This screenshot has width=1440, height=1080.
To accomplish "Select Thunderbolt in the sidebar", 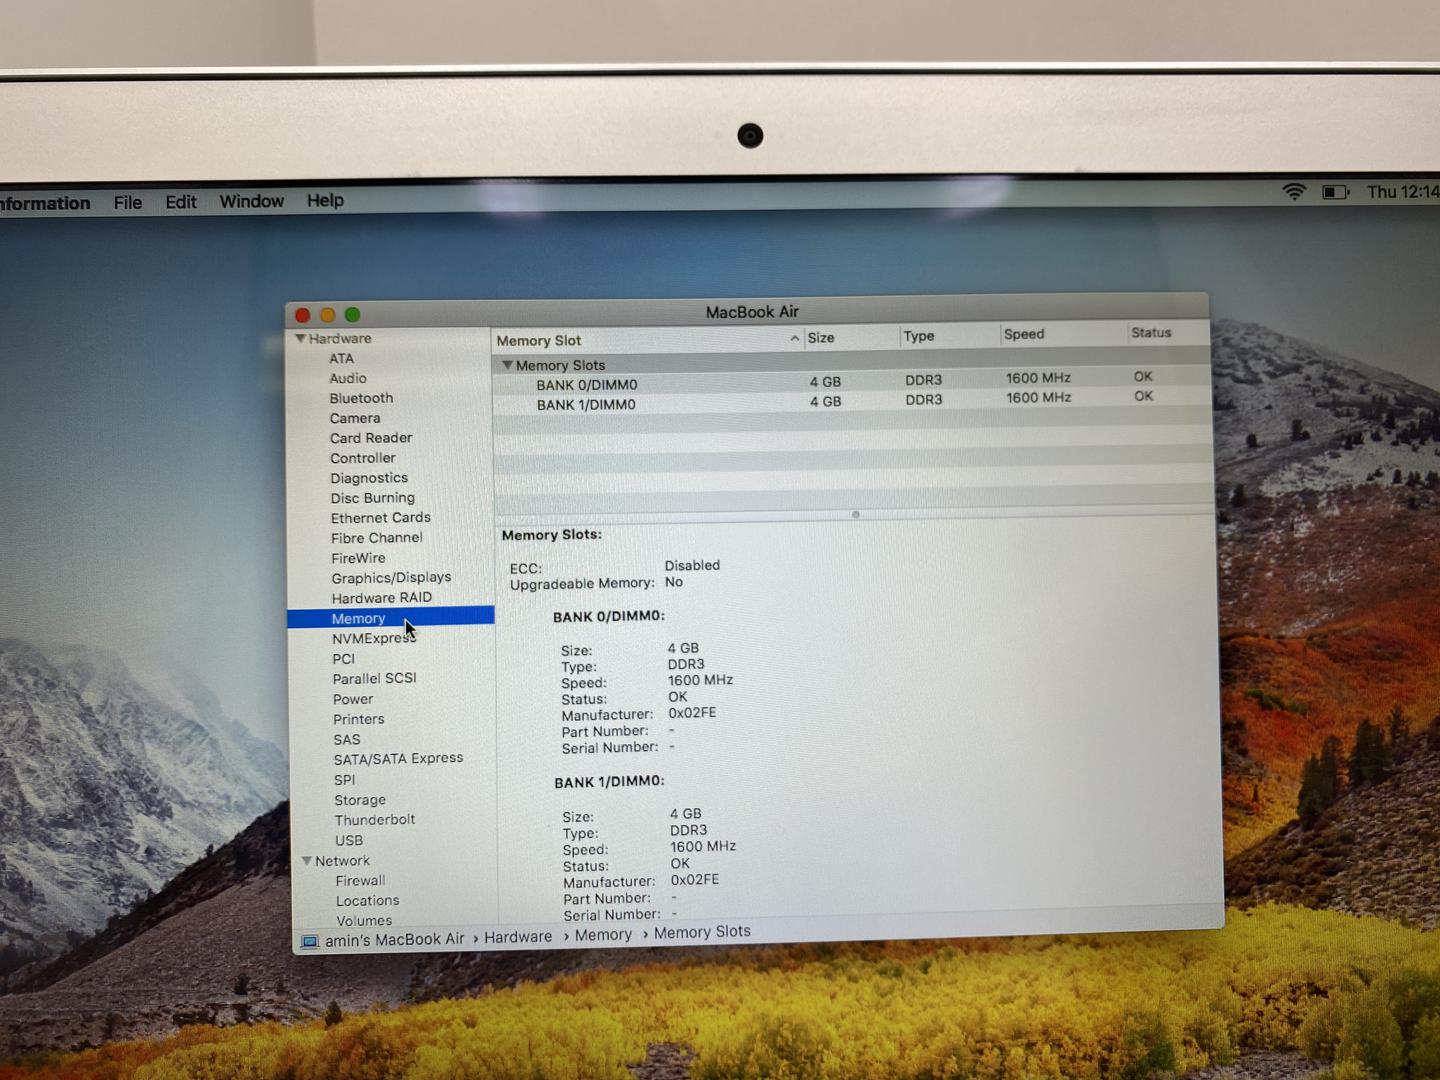I will [375, 820].
